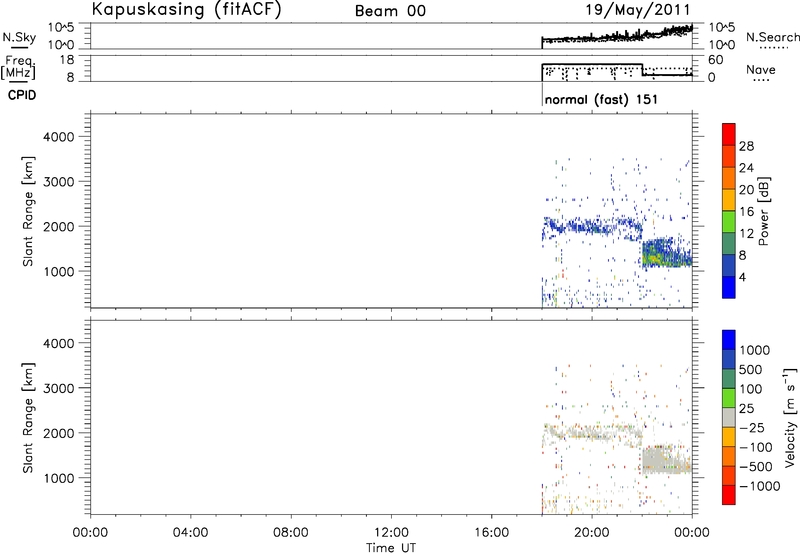Viewport: 800px width, 554px height.
Task: Click the '100' Velocity colorbar tick label
Action: click(751, 389)
